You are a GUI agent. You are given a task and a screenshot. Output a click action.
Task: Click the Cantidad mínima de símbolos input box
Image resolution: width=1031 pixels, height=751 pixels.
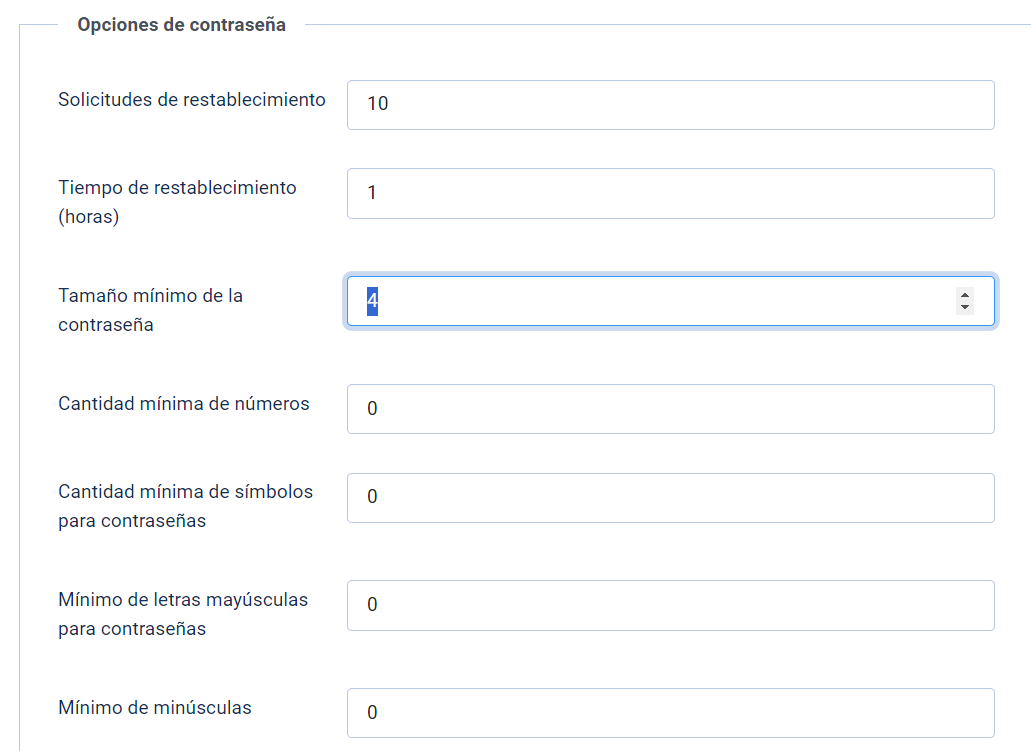[671, 498]
